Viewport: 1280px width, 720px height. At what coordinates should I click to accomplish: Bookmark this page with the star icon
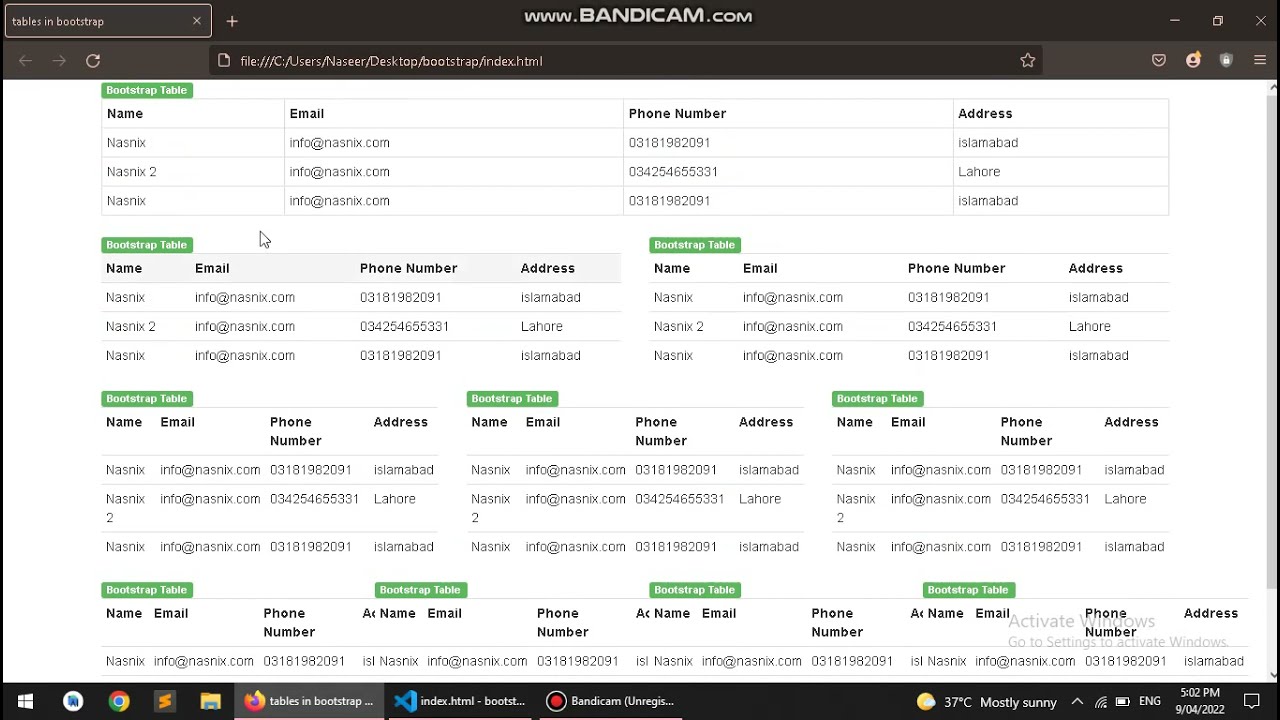click(1027, 61)
